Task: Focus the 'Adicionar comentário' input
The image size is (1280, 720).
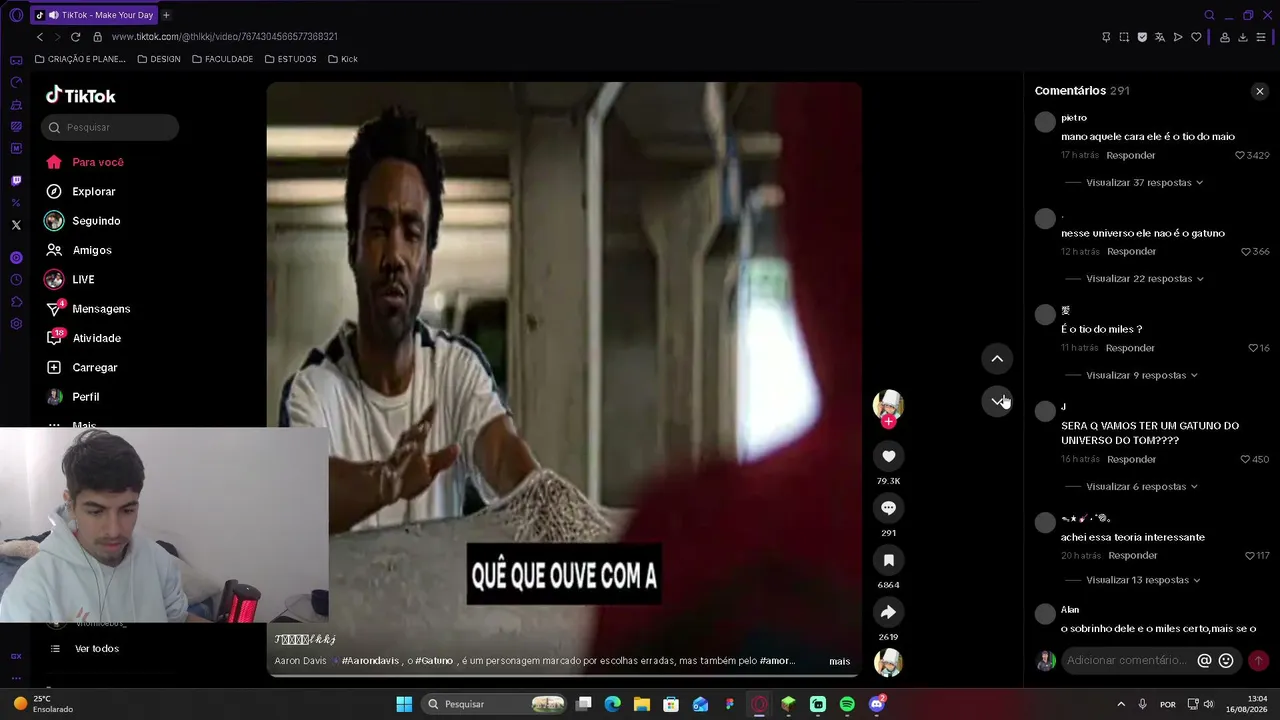Action: 1125,661
